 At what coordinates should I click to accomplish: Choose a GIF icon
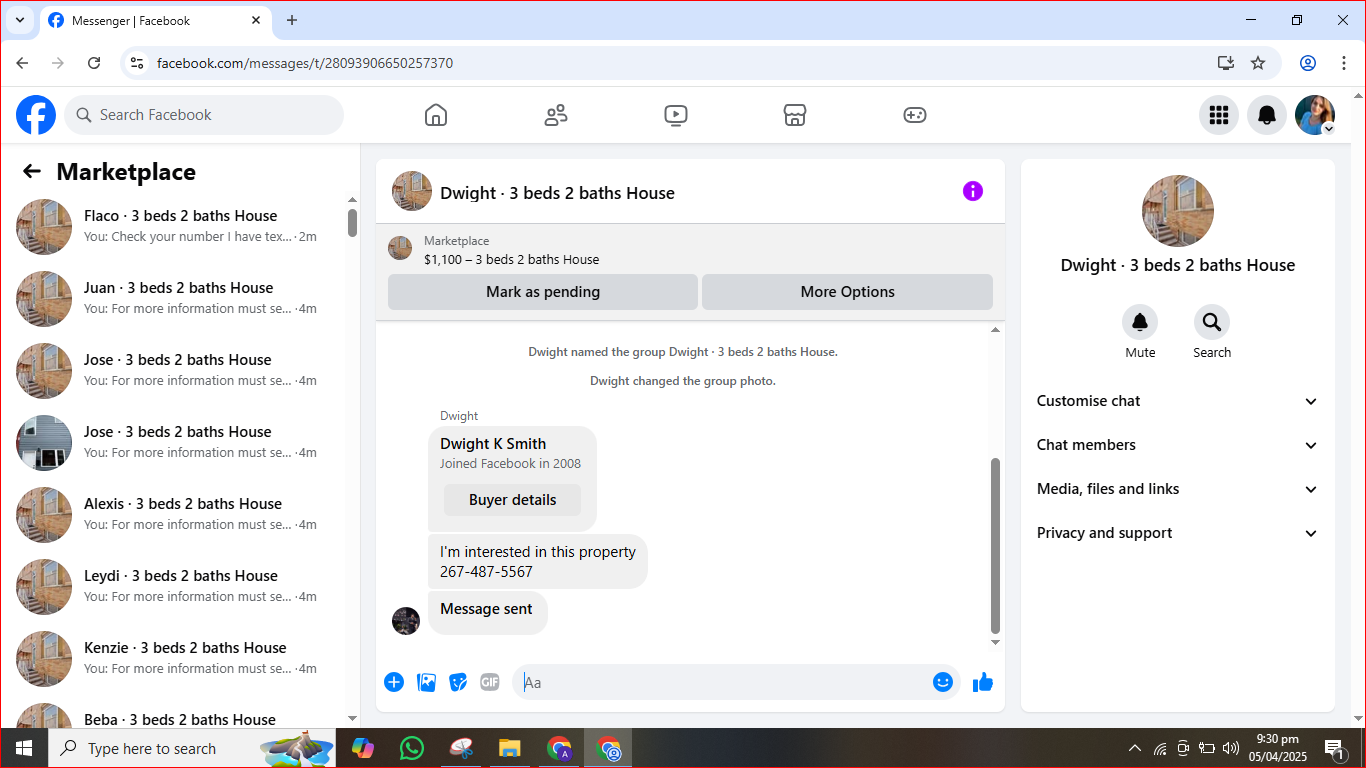point(490,682)
